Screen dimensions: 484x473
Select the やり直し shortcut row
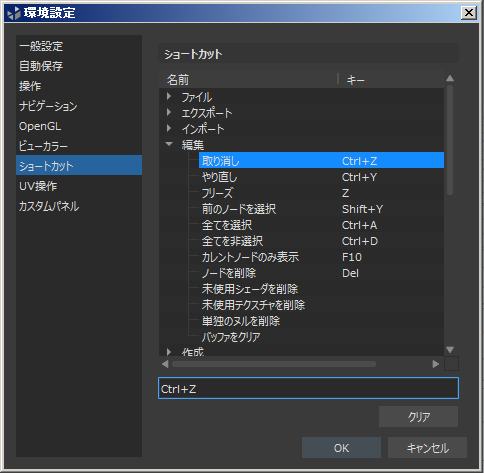[321, 177]
